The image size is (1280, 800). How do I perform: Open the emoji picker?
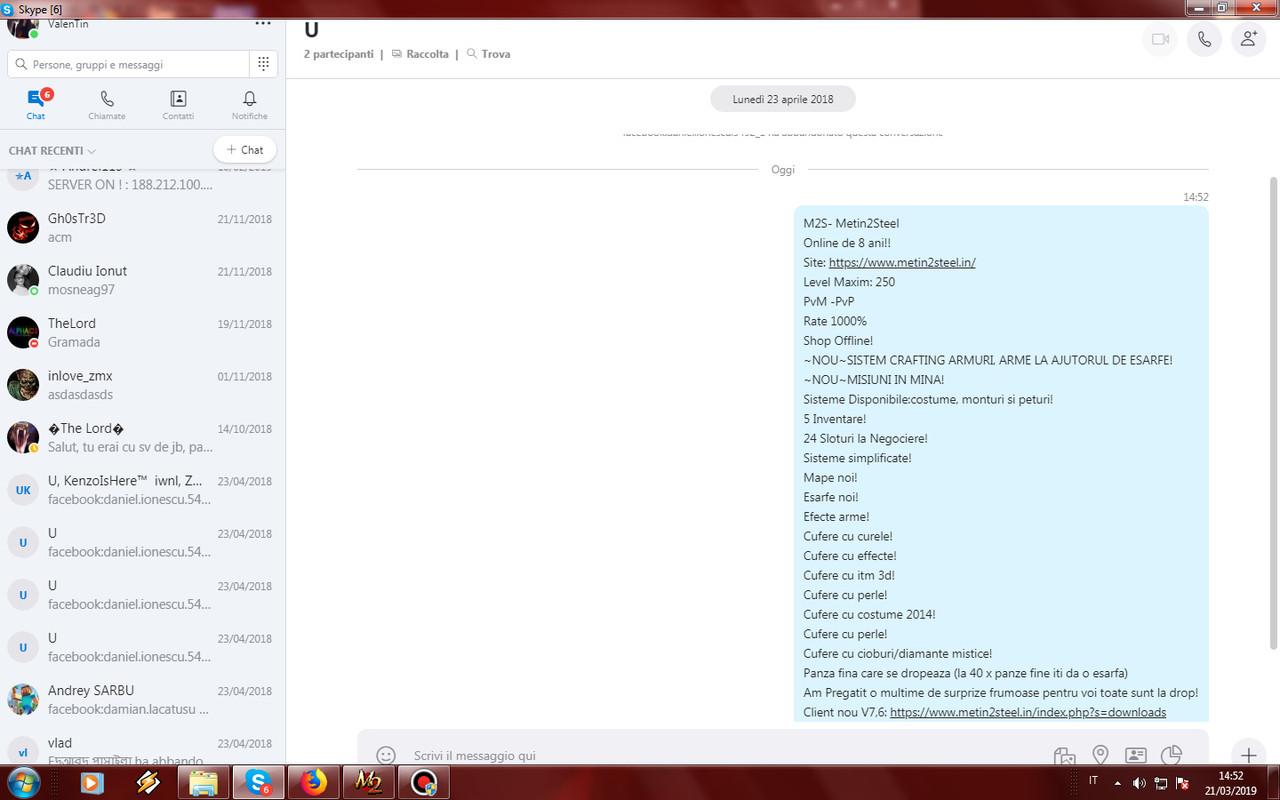[x=386, y=756]
